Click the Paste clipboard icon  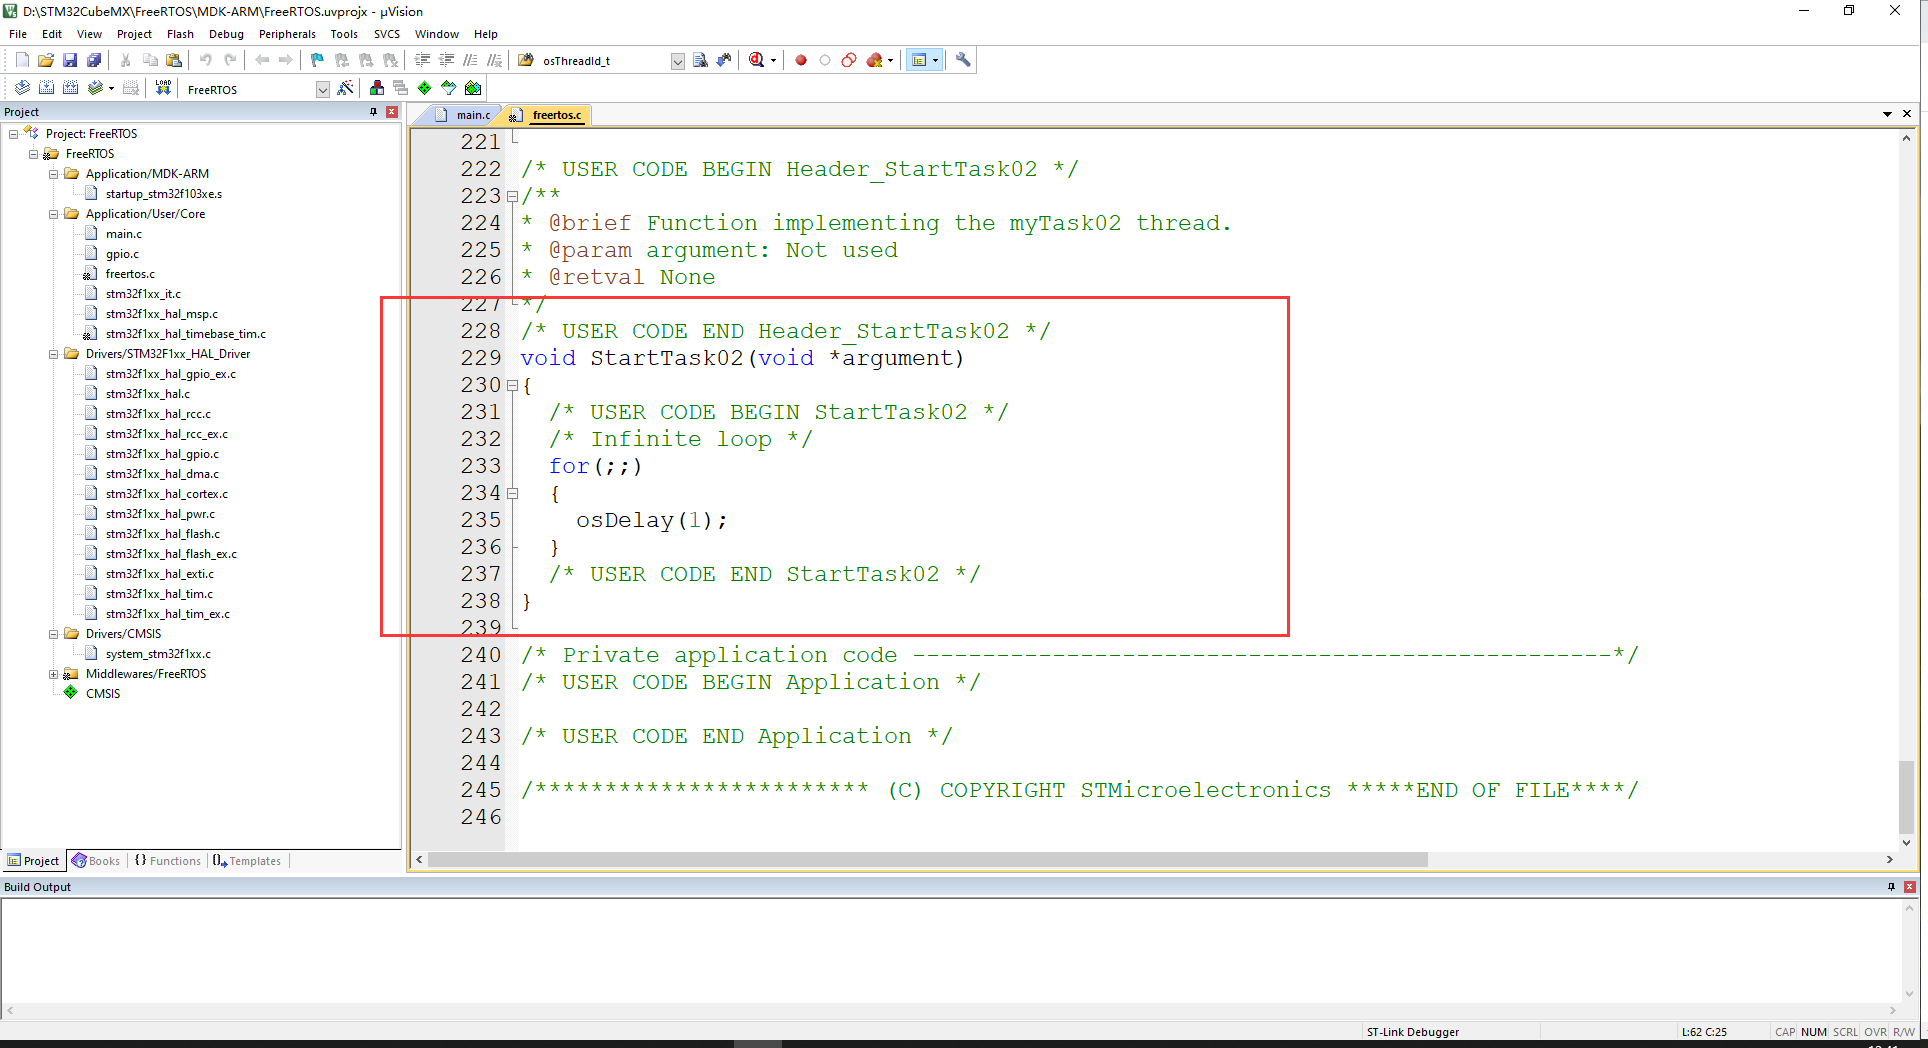click(174, 60)
